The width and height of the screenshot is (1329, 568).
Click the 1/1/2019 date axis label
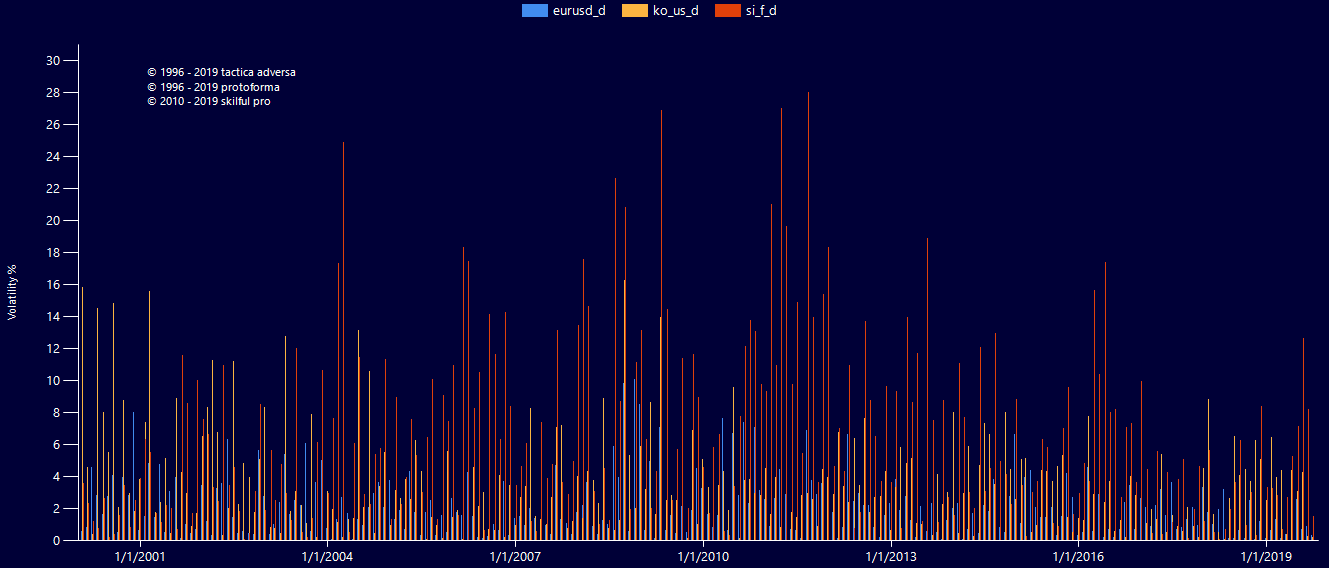coord(1265,556)
